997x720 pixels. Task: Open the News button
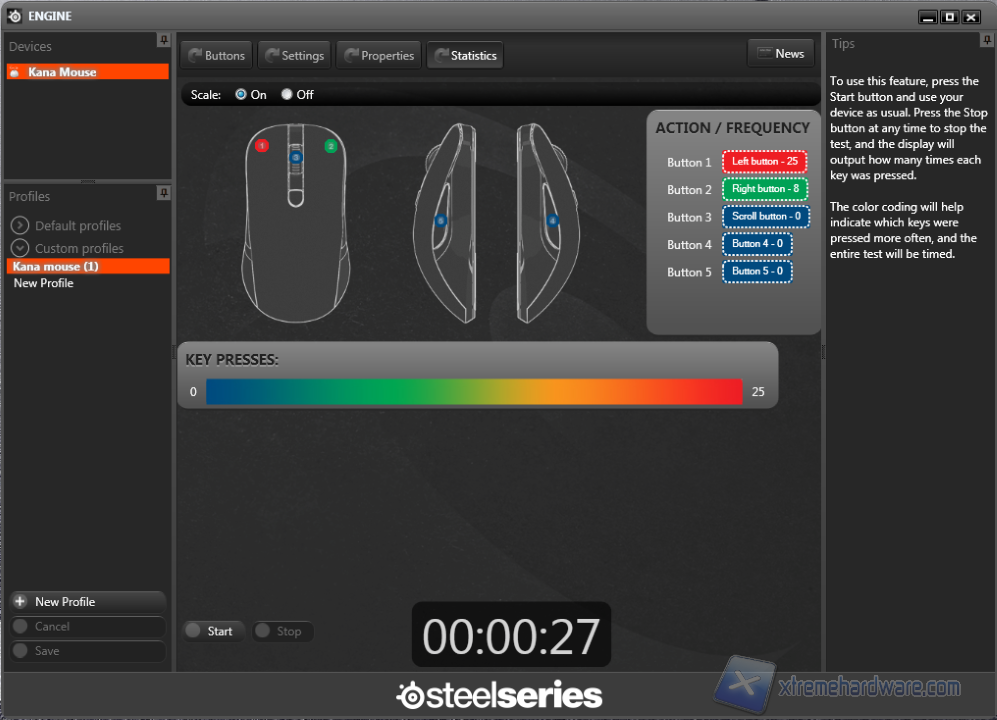(x=780, y=54)
